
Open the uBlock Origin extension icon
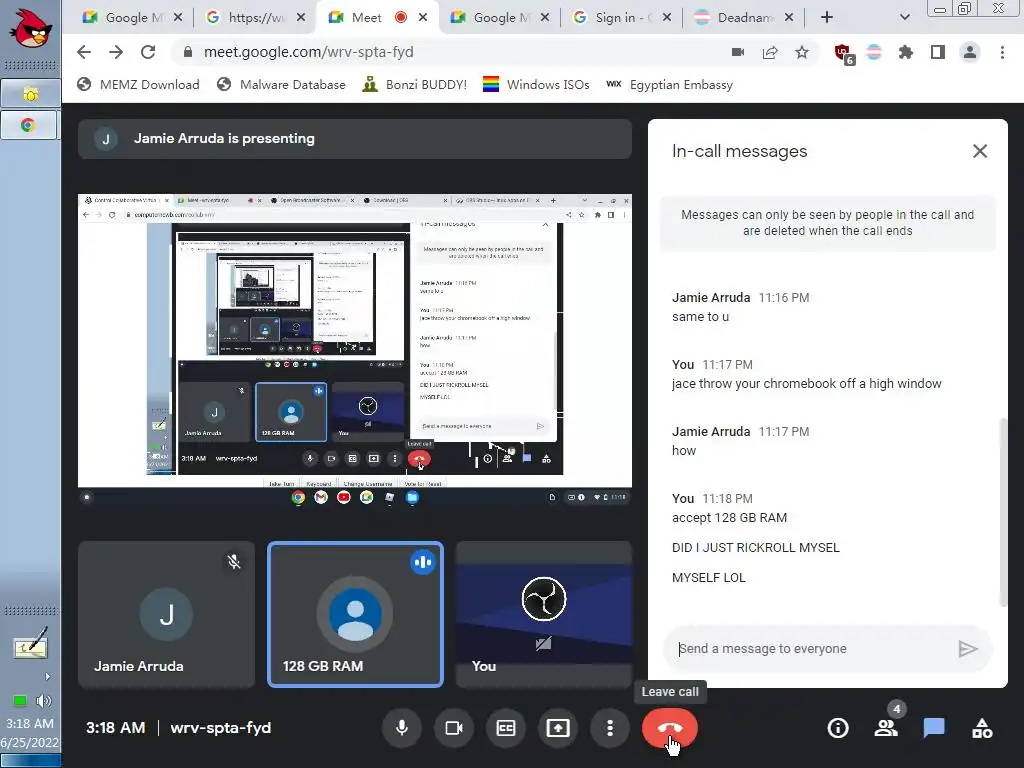844,53
